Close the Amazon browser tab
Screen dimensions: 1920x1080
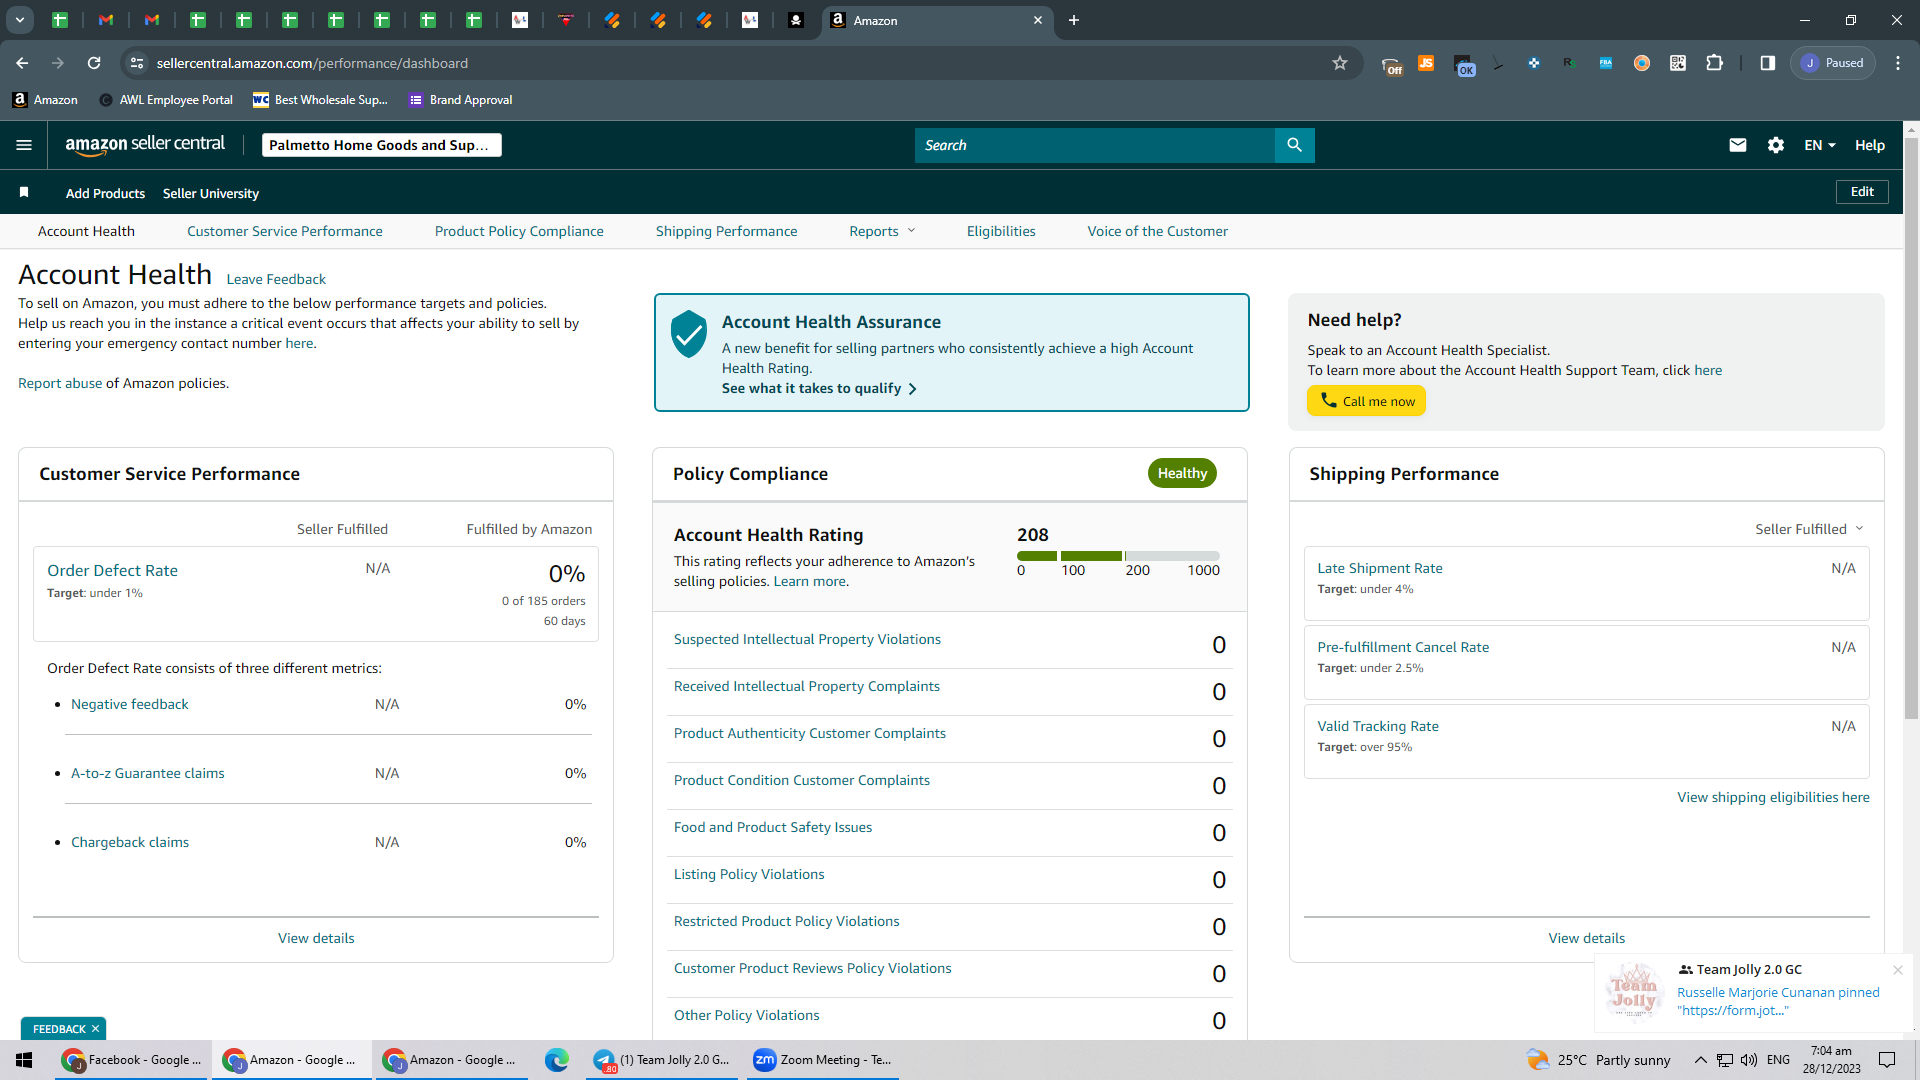1038,20
